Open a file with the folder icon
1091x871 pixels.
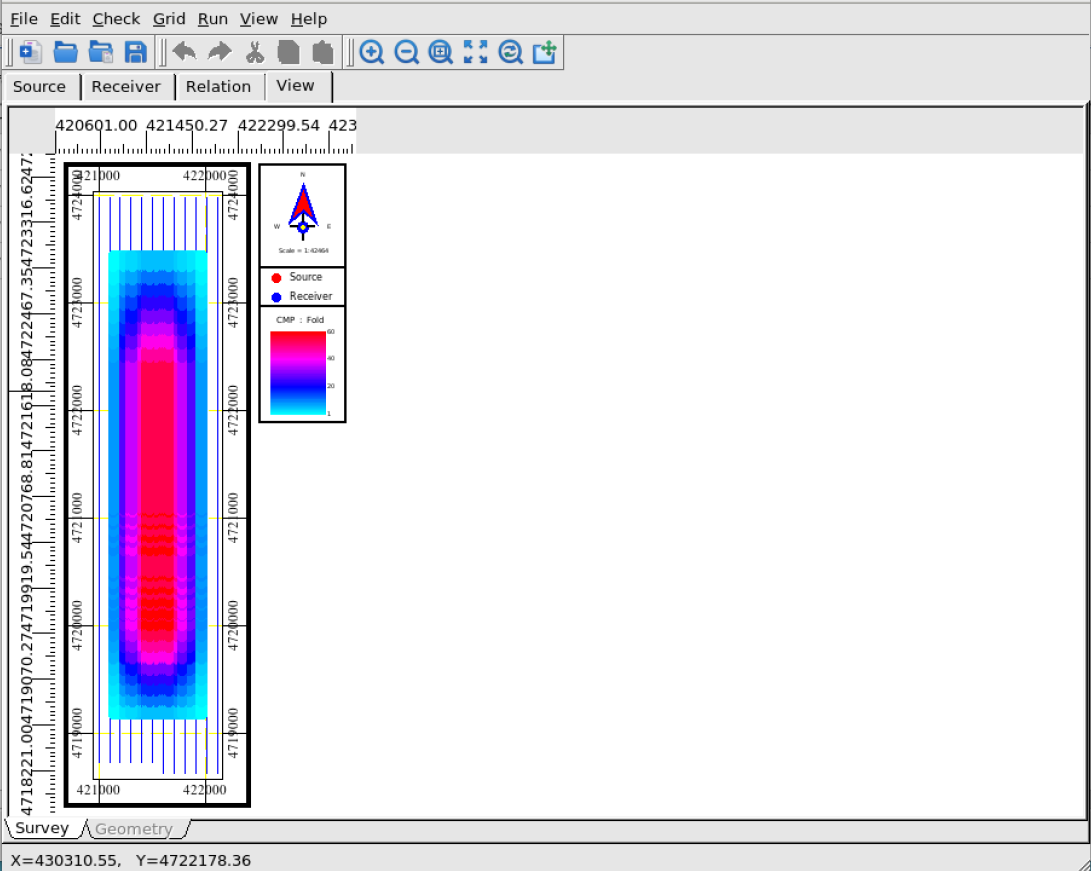(66, 52)
